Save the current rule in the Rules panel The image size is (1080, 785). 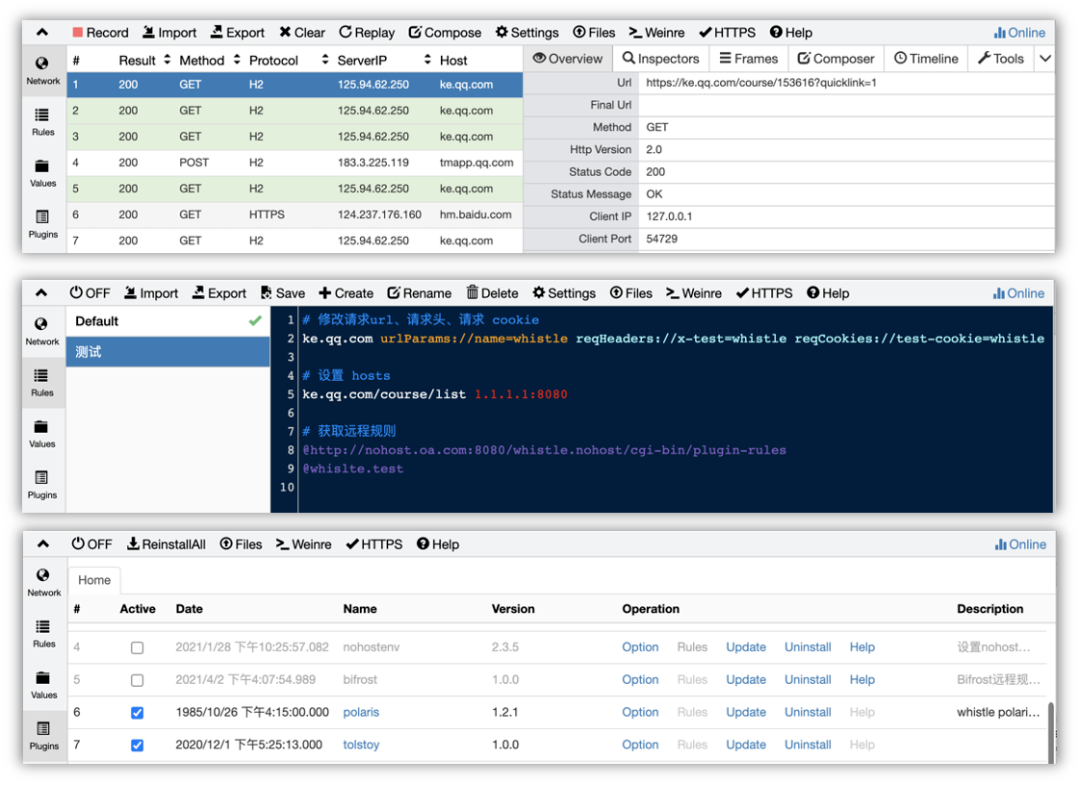coord(282,293)
